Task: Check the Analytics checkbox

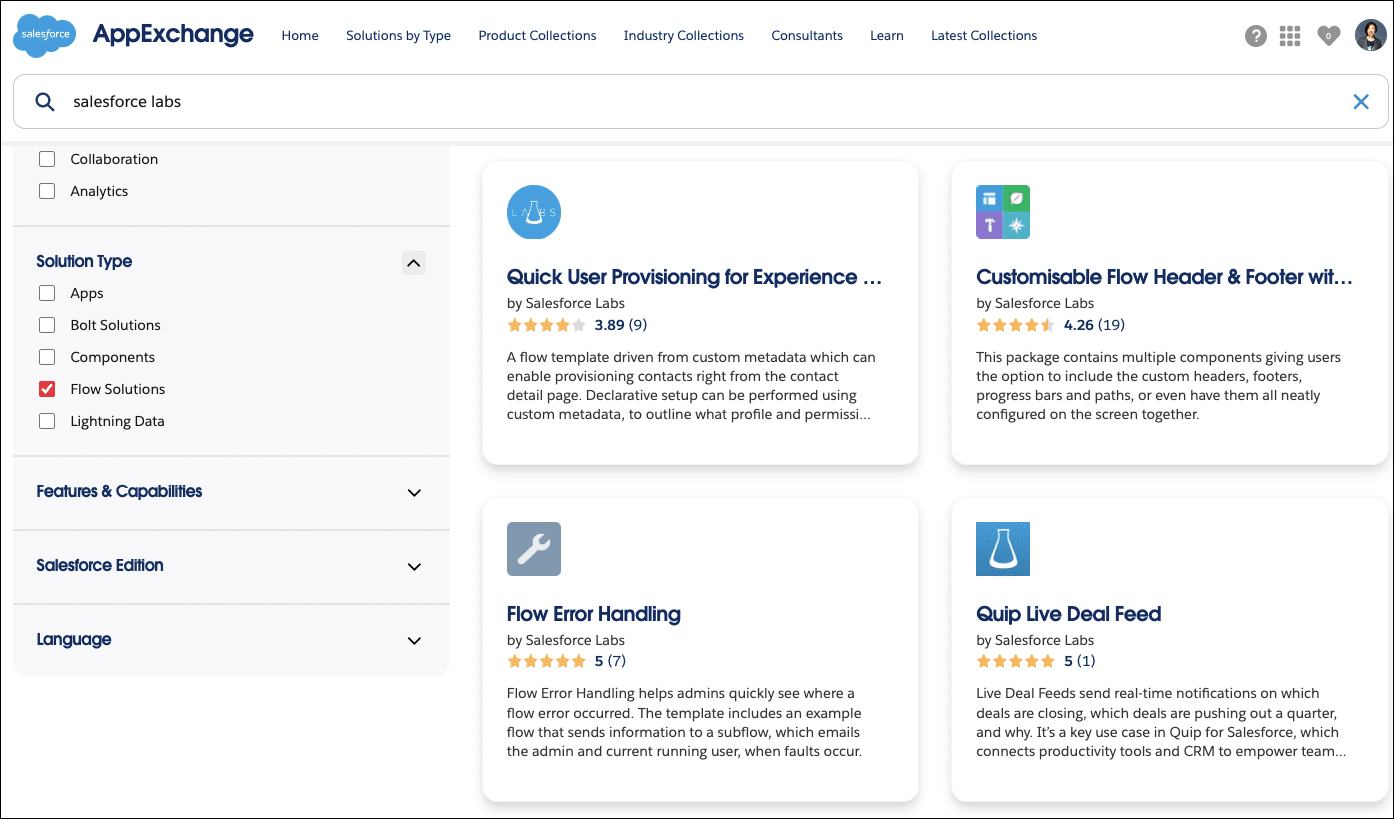Action: coord(47,191)
